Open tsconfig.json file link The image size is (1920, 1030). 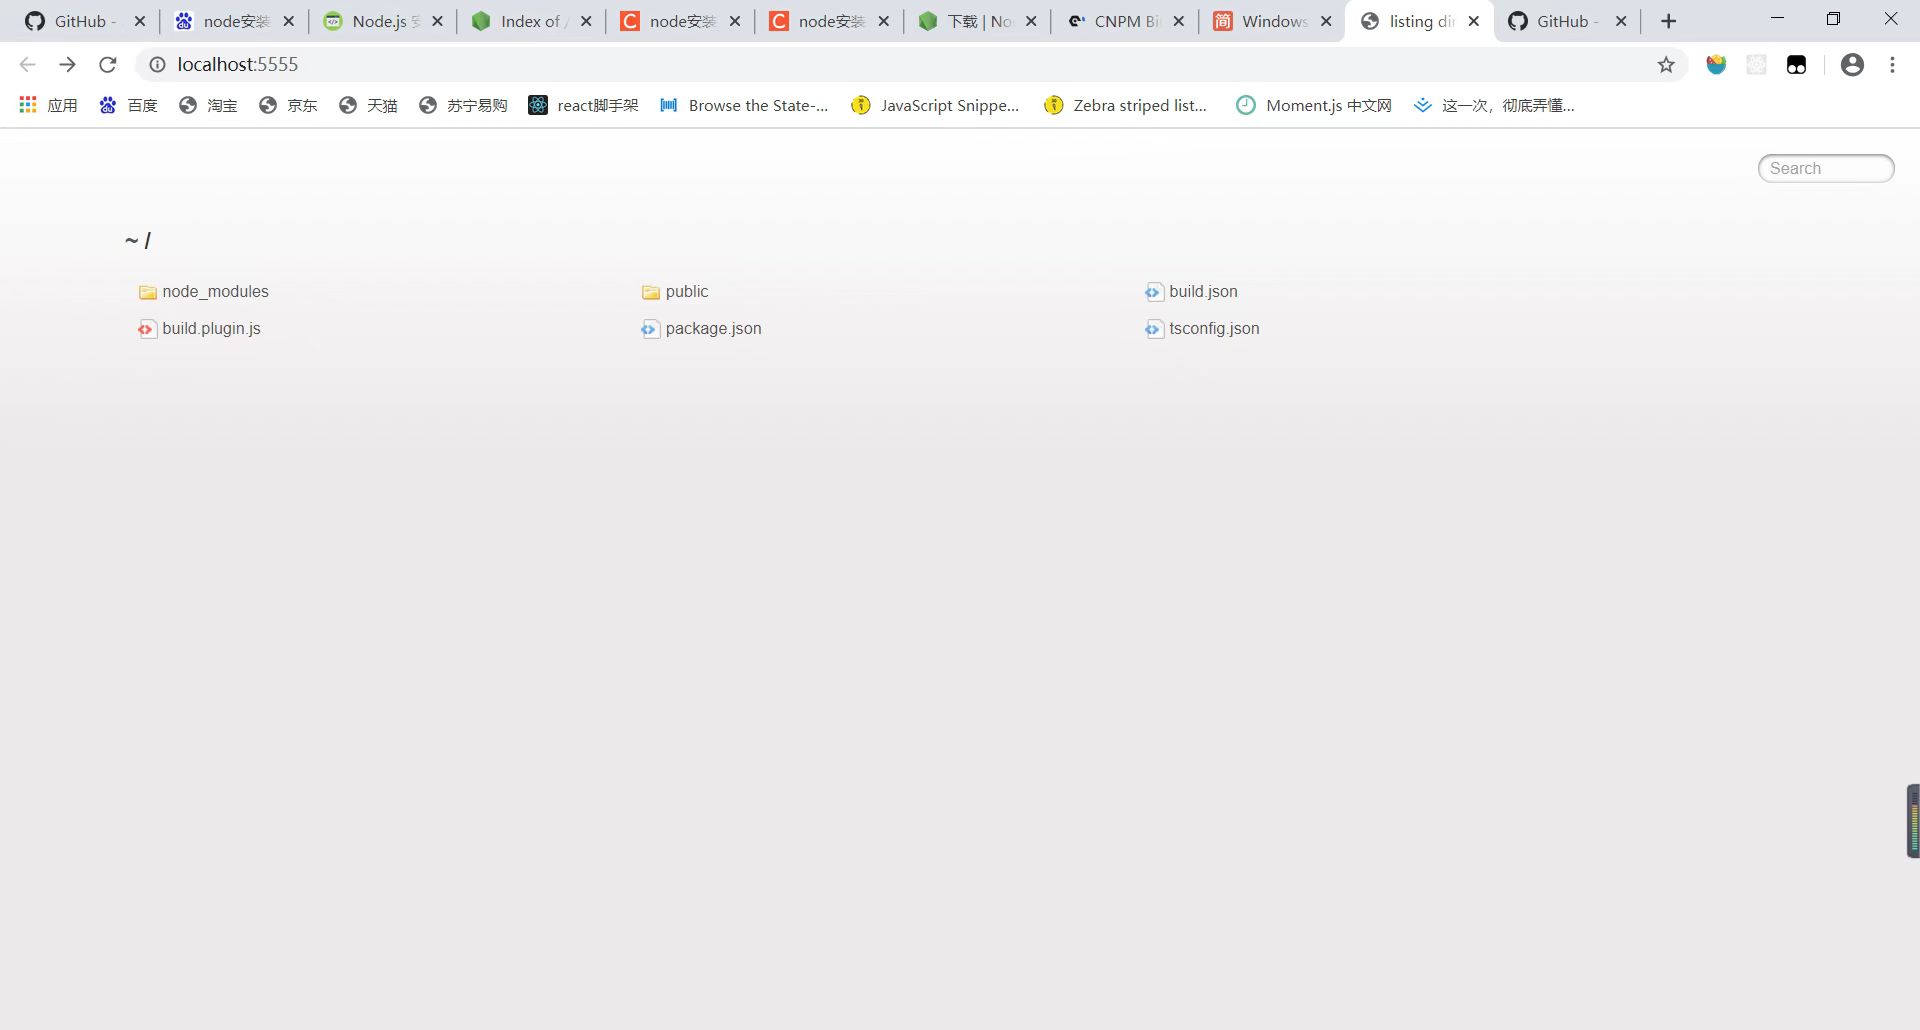1214,329
